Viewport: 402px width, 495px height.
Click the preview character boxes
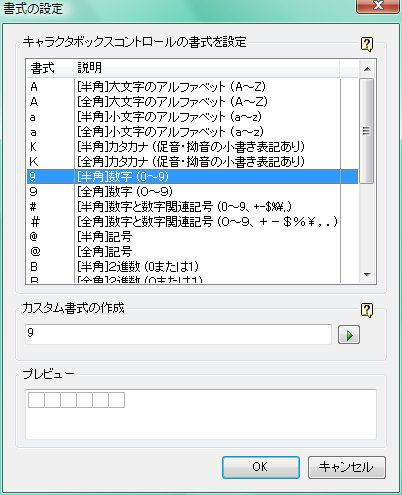[76, 400]
